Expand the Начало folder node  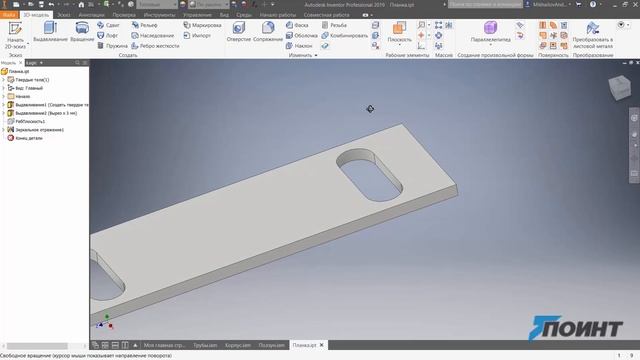pyautogui.click(x=4, y=96)
